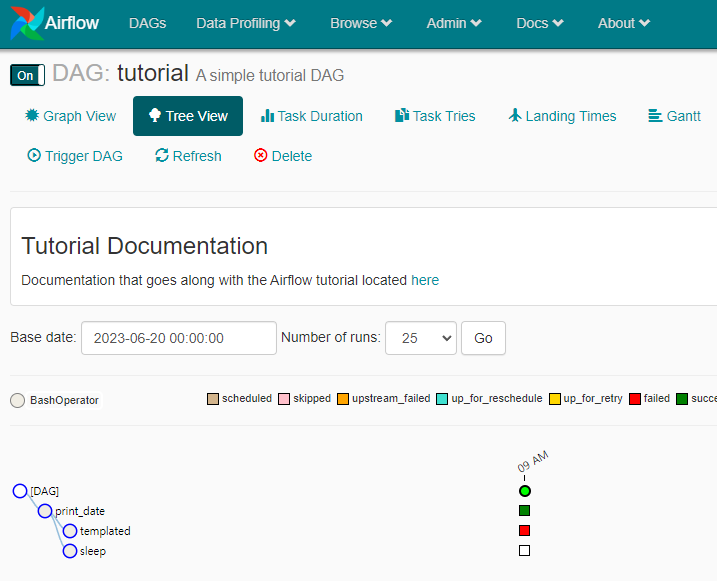Click the Tutorial Documentation heading

tap(144, 246)
